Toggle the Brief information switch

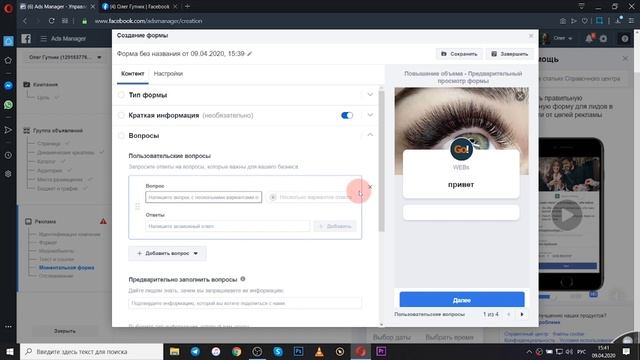347,116
